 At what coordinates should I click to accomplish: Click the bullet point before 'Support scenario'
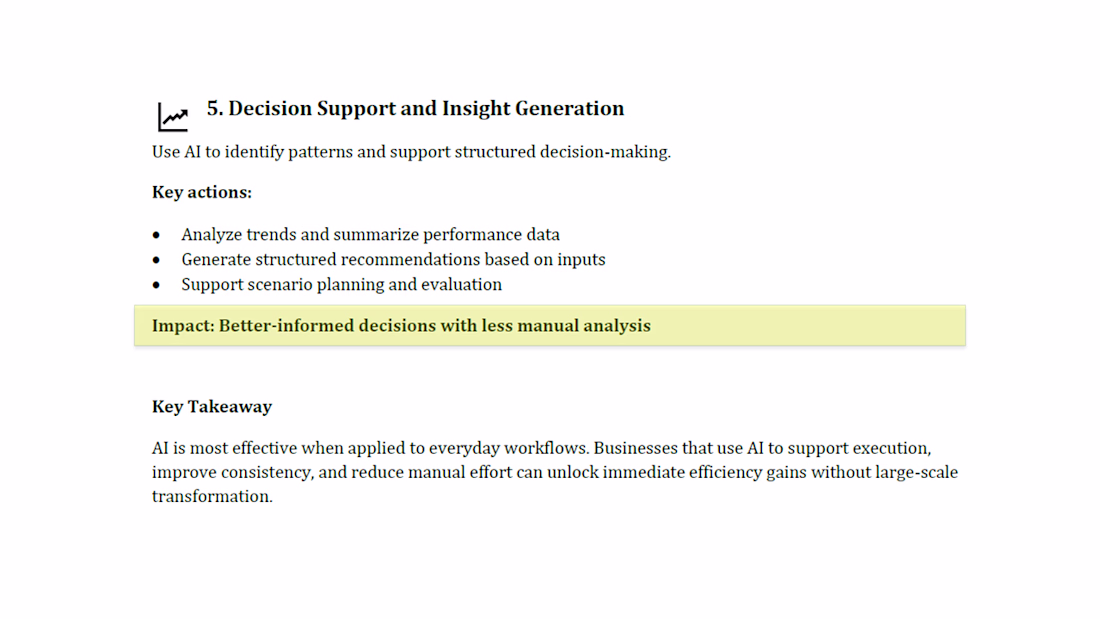[156, 286]
